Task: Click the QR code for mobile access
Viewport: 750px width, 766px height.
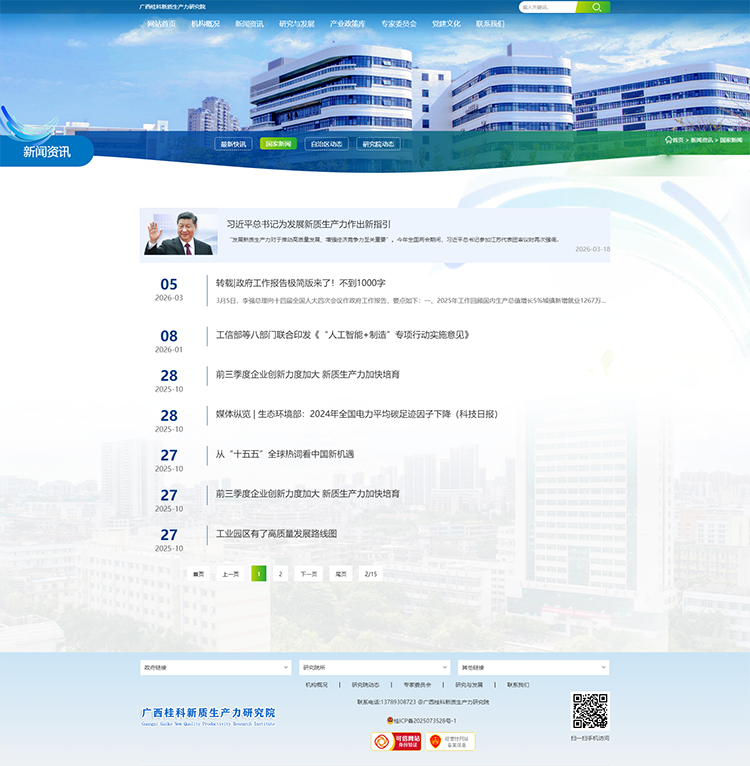Action: (x=590, y=711)
